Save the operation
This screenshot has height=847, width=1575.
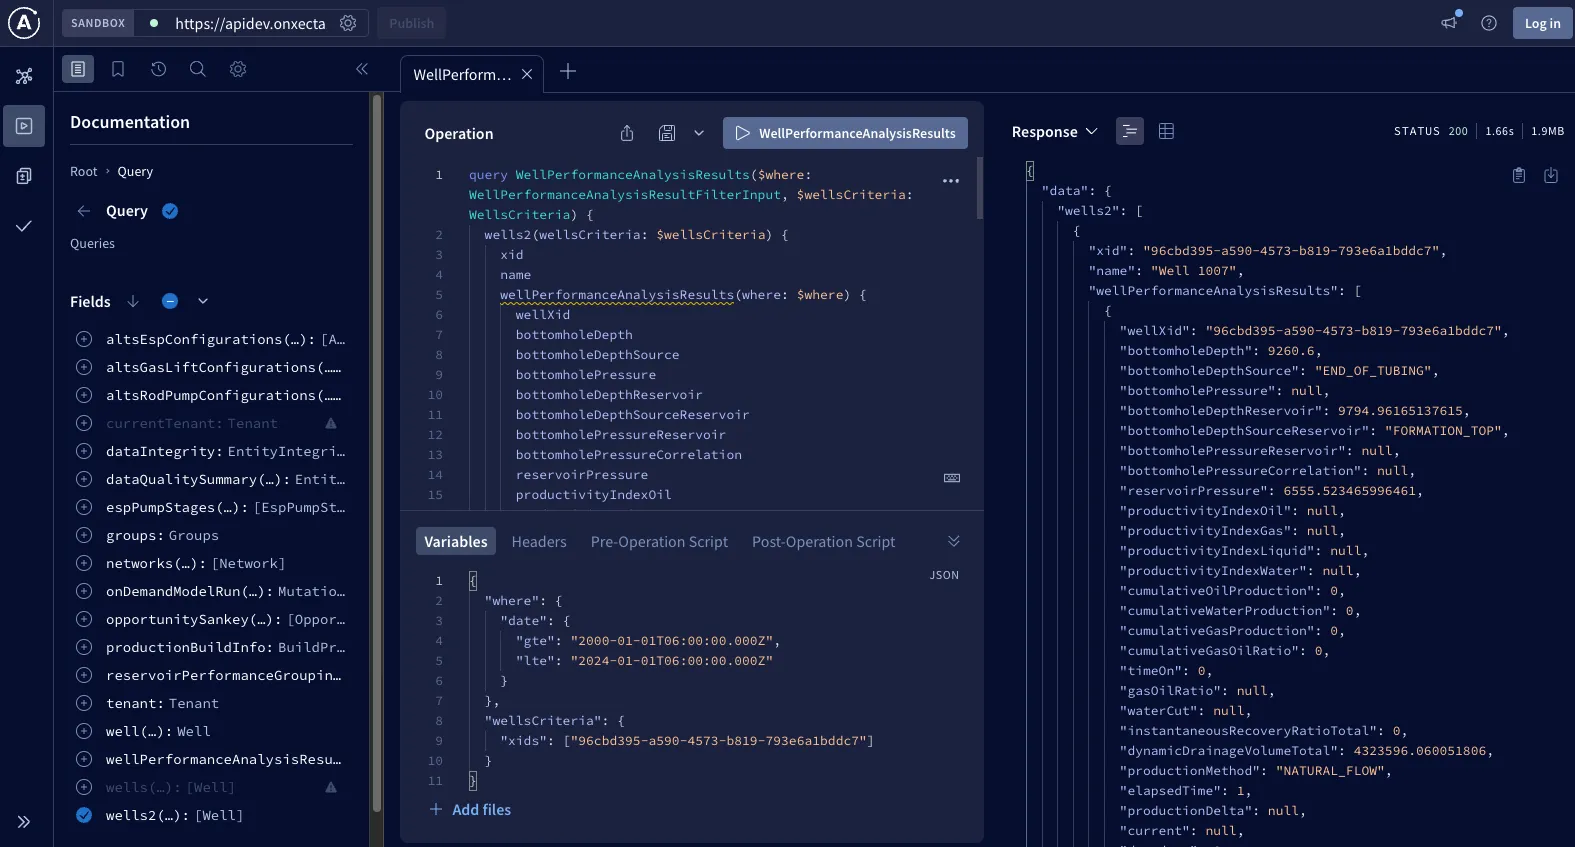(667, 133)
